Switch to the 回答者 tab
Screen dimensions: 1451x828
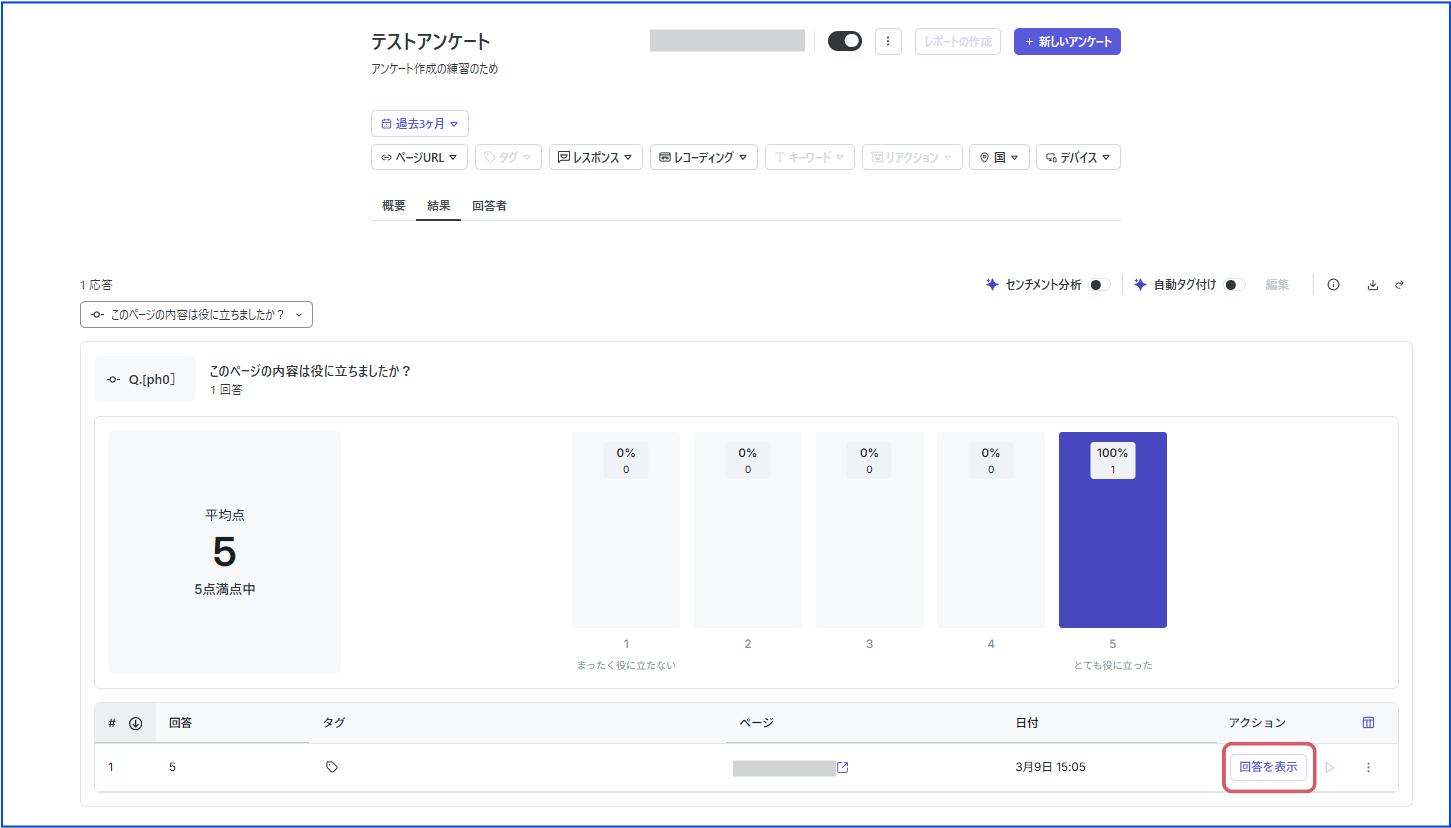click(x=489, y=205)
